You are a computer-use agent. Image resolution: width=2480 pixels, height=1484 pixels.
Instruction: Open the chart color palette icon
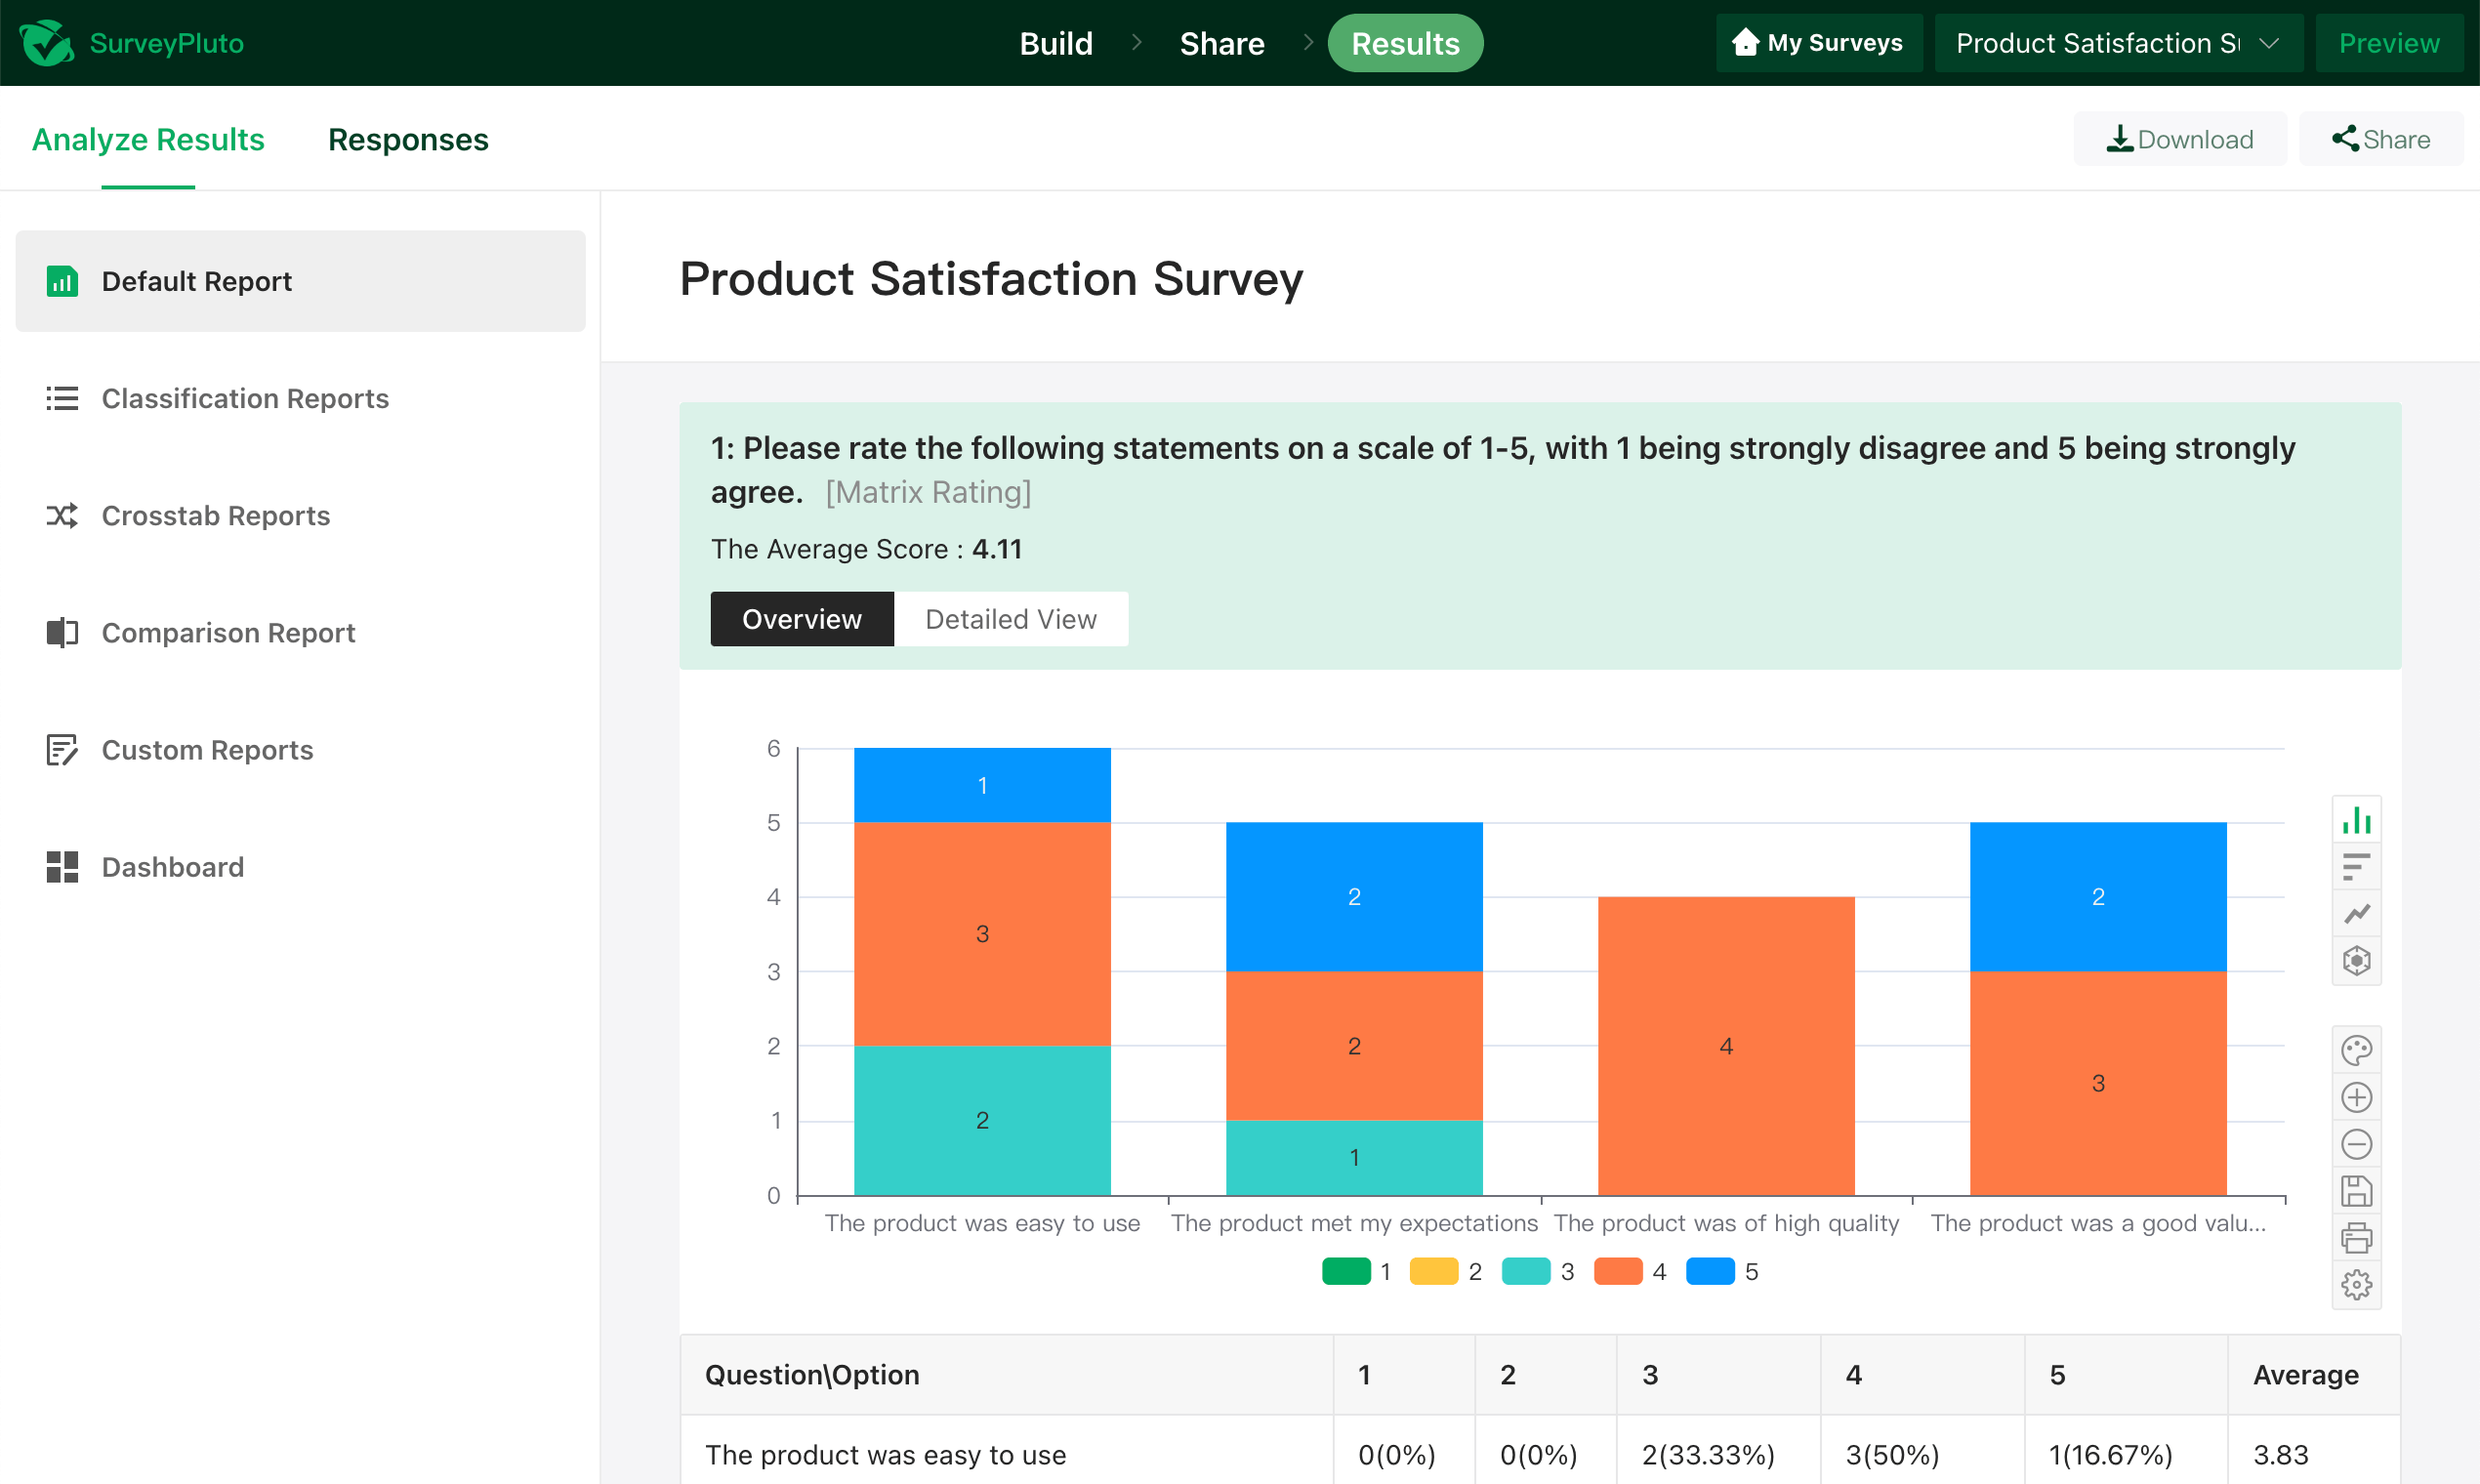[2356, 1050]
